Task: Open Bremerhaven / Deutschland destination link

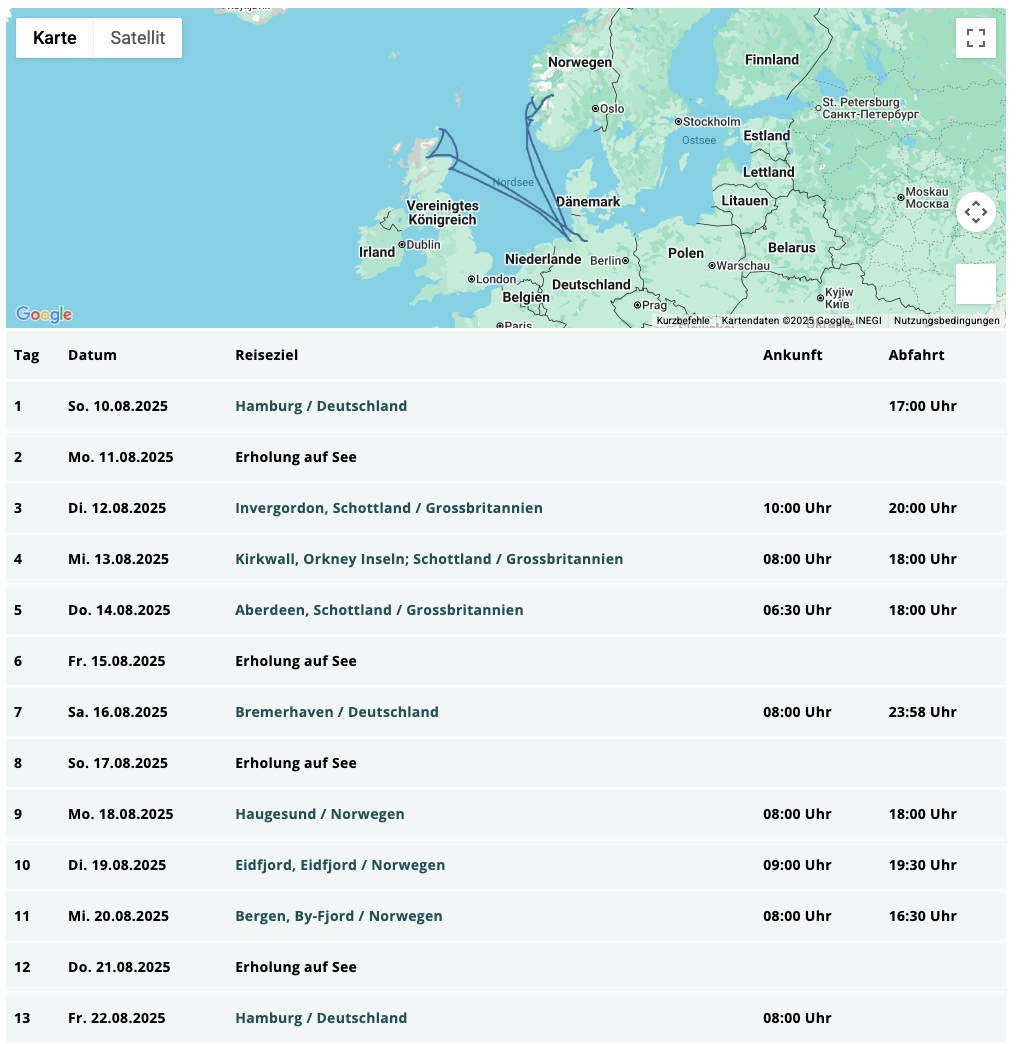Action: 337,712
